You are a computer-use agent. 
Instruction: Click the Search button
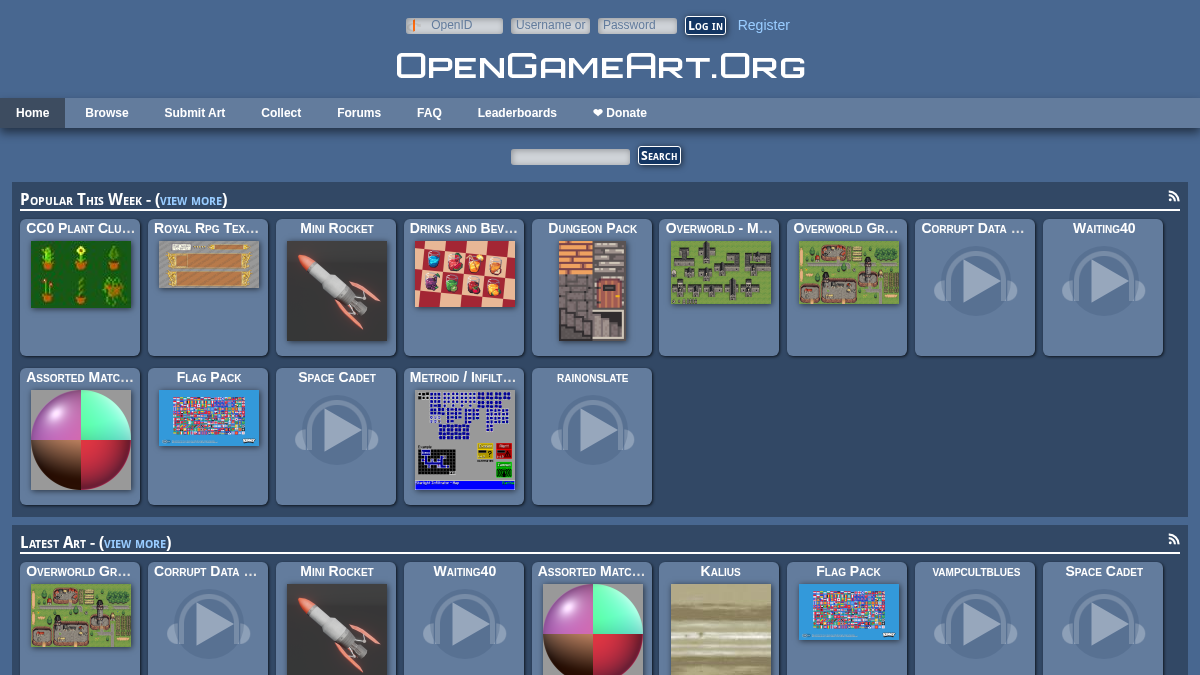coord(659,155)
